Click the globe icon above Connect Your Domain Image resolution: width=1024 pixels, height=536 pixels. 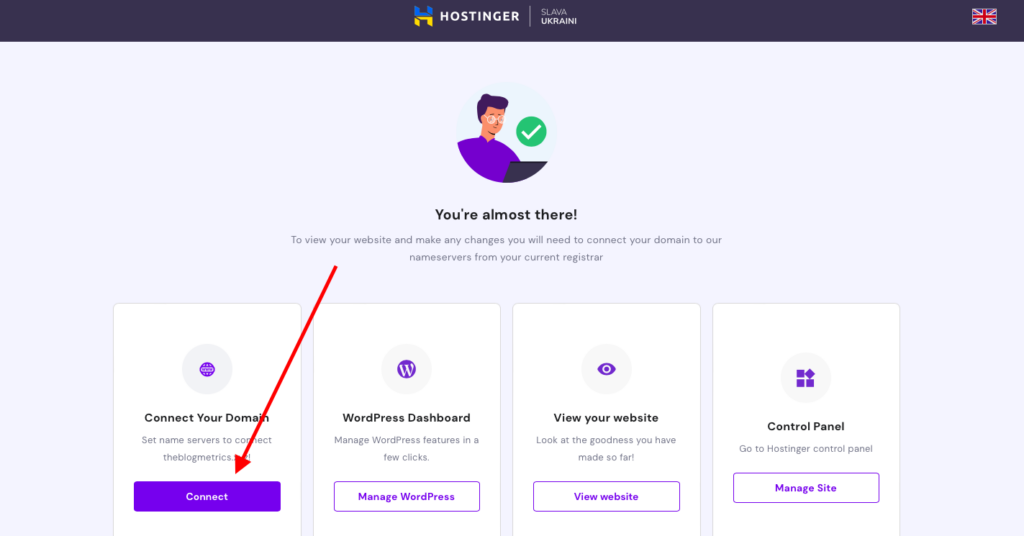tap(207, 369)
